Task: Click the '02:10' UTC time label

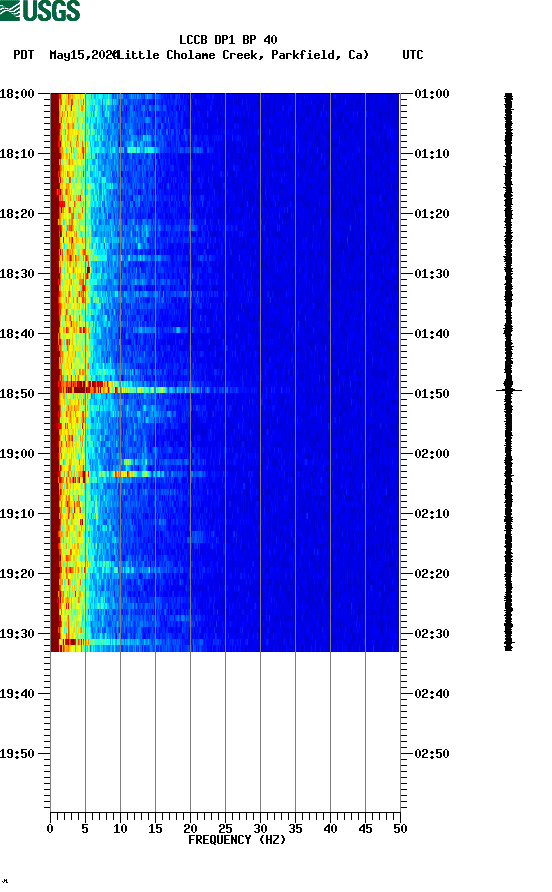Action: coord(432,514)
